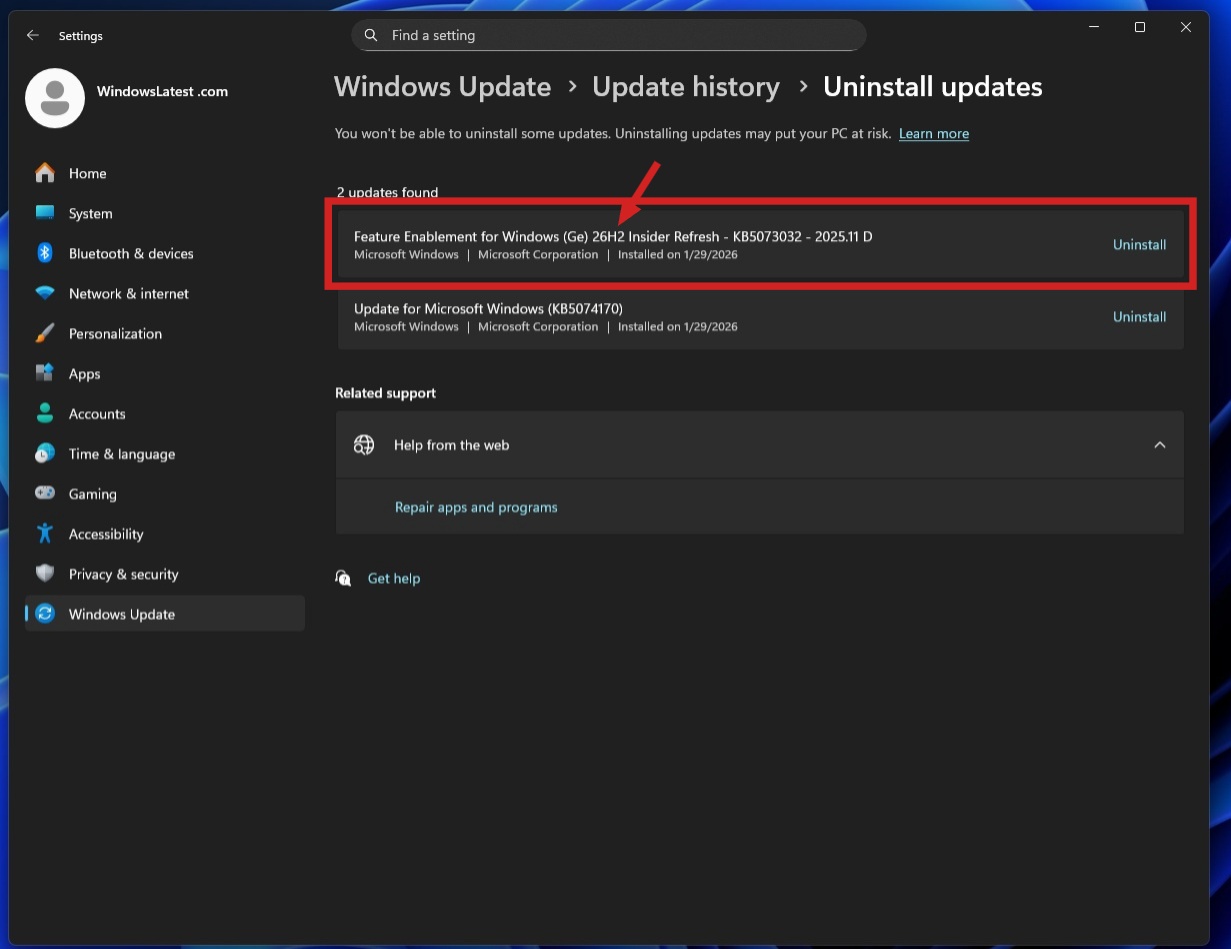The width and height of the screenshot is (1231, 949).
Task: Open Network & internet settings
Action: (x=128, y=293)
